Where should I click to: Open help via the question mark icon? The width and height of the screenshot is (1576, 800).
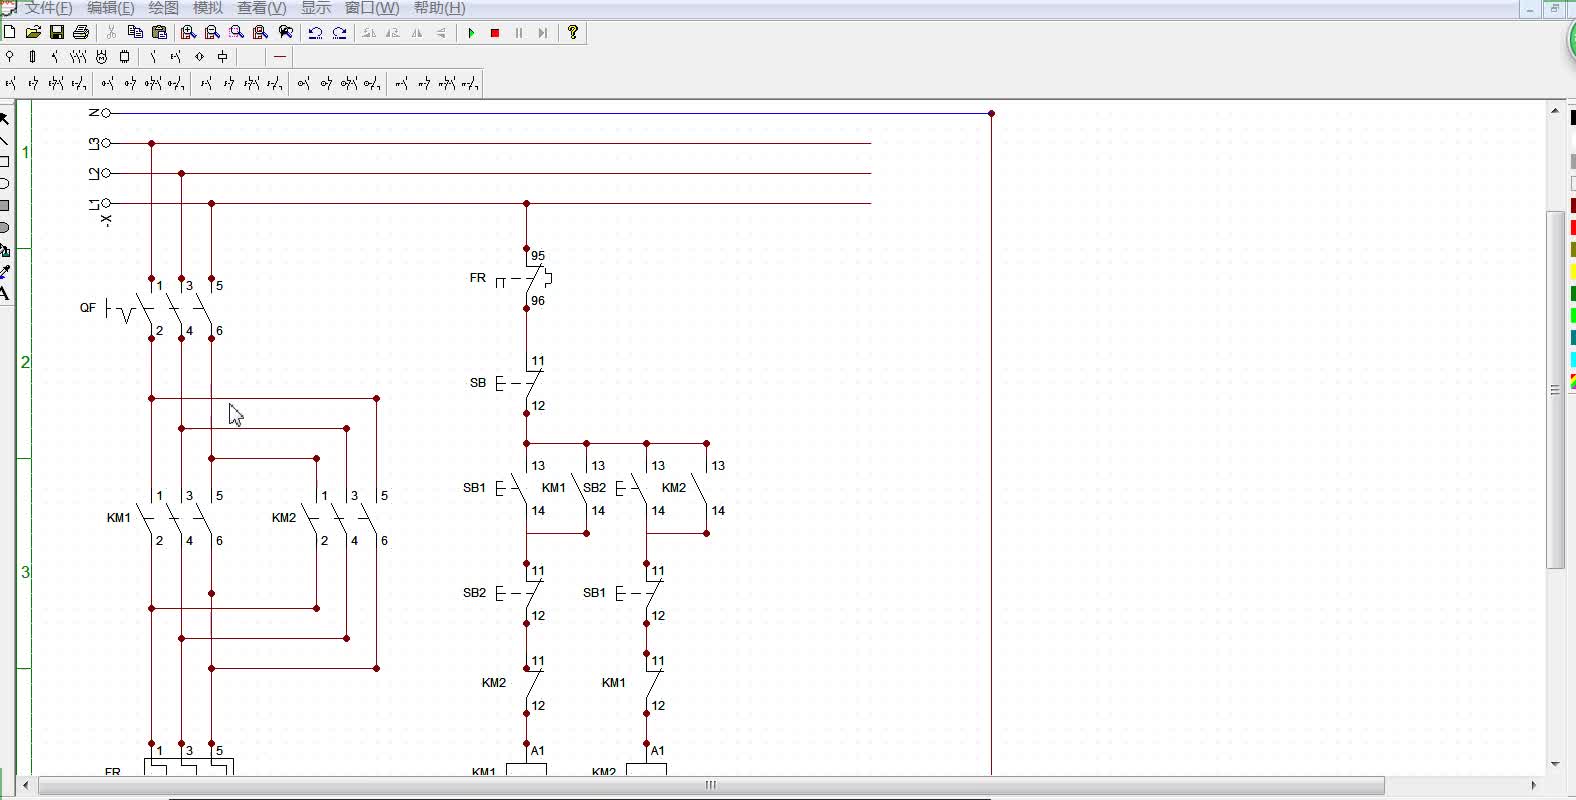click(x=573, y=33)
